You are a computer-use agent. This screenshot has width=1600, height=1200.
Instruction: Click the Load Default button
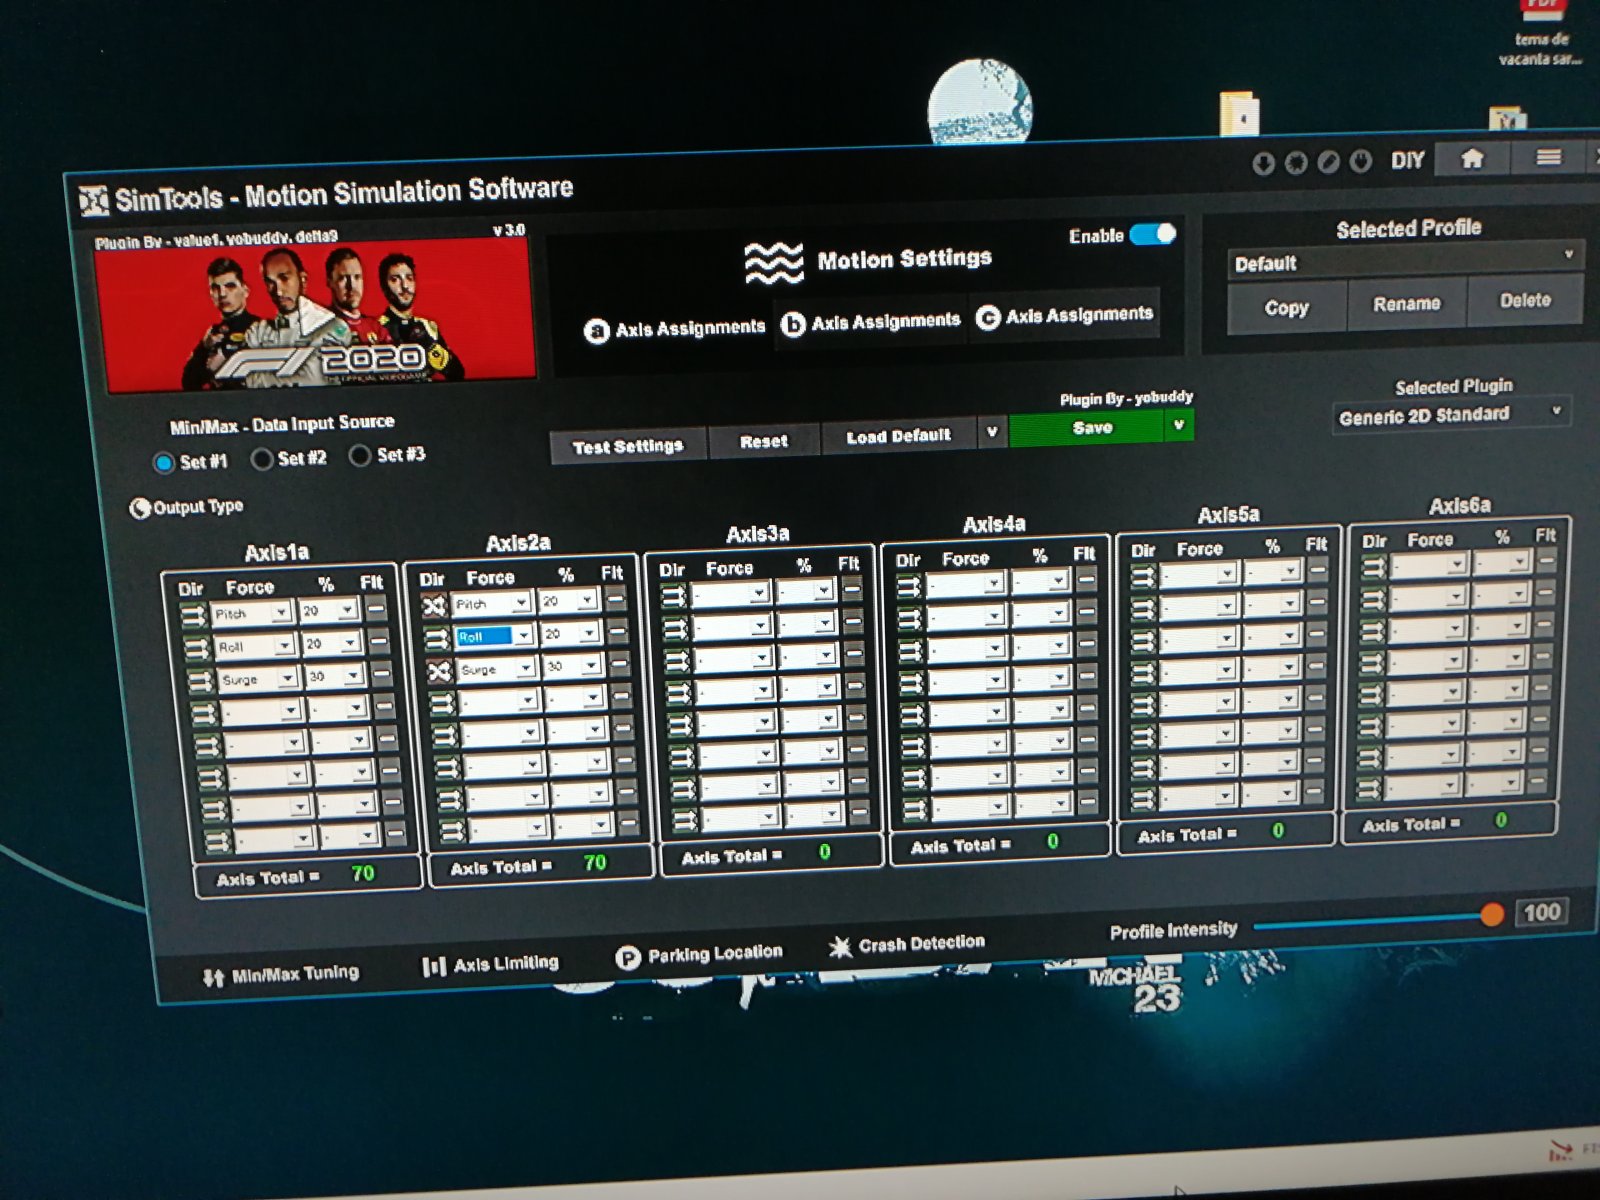899,436
